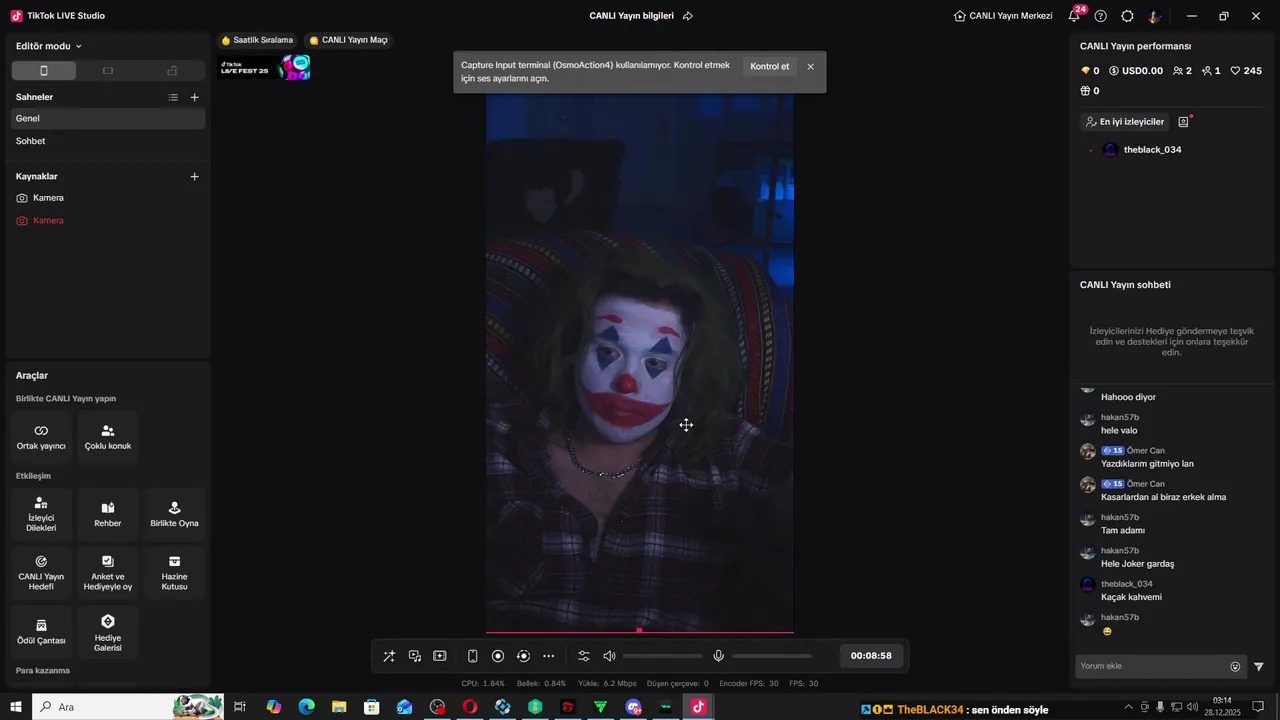Select the first Kamera source
The image size is (1280, 720).
coord(108,198)
